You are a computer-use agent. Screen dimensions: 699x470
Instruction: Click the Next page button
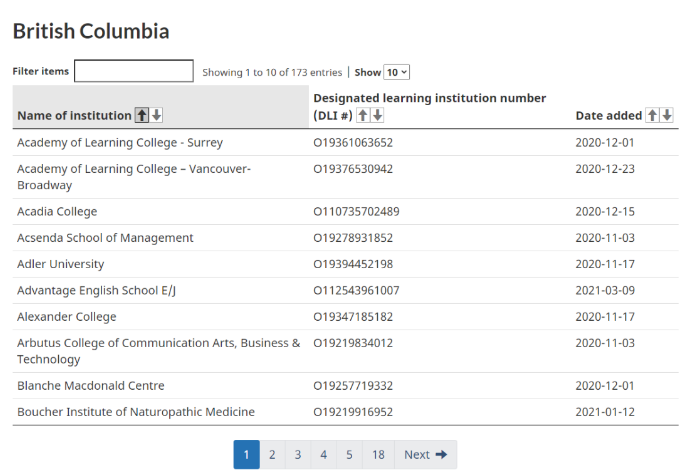click(x=425, y=455)
